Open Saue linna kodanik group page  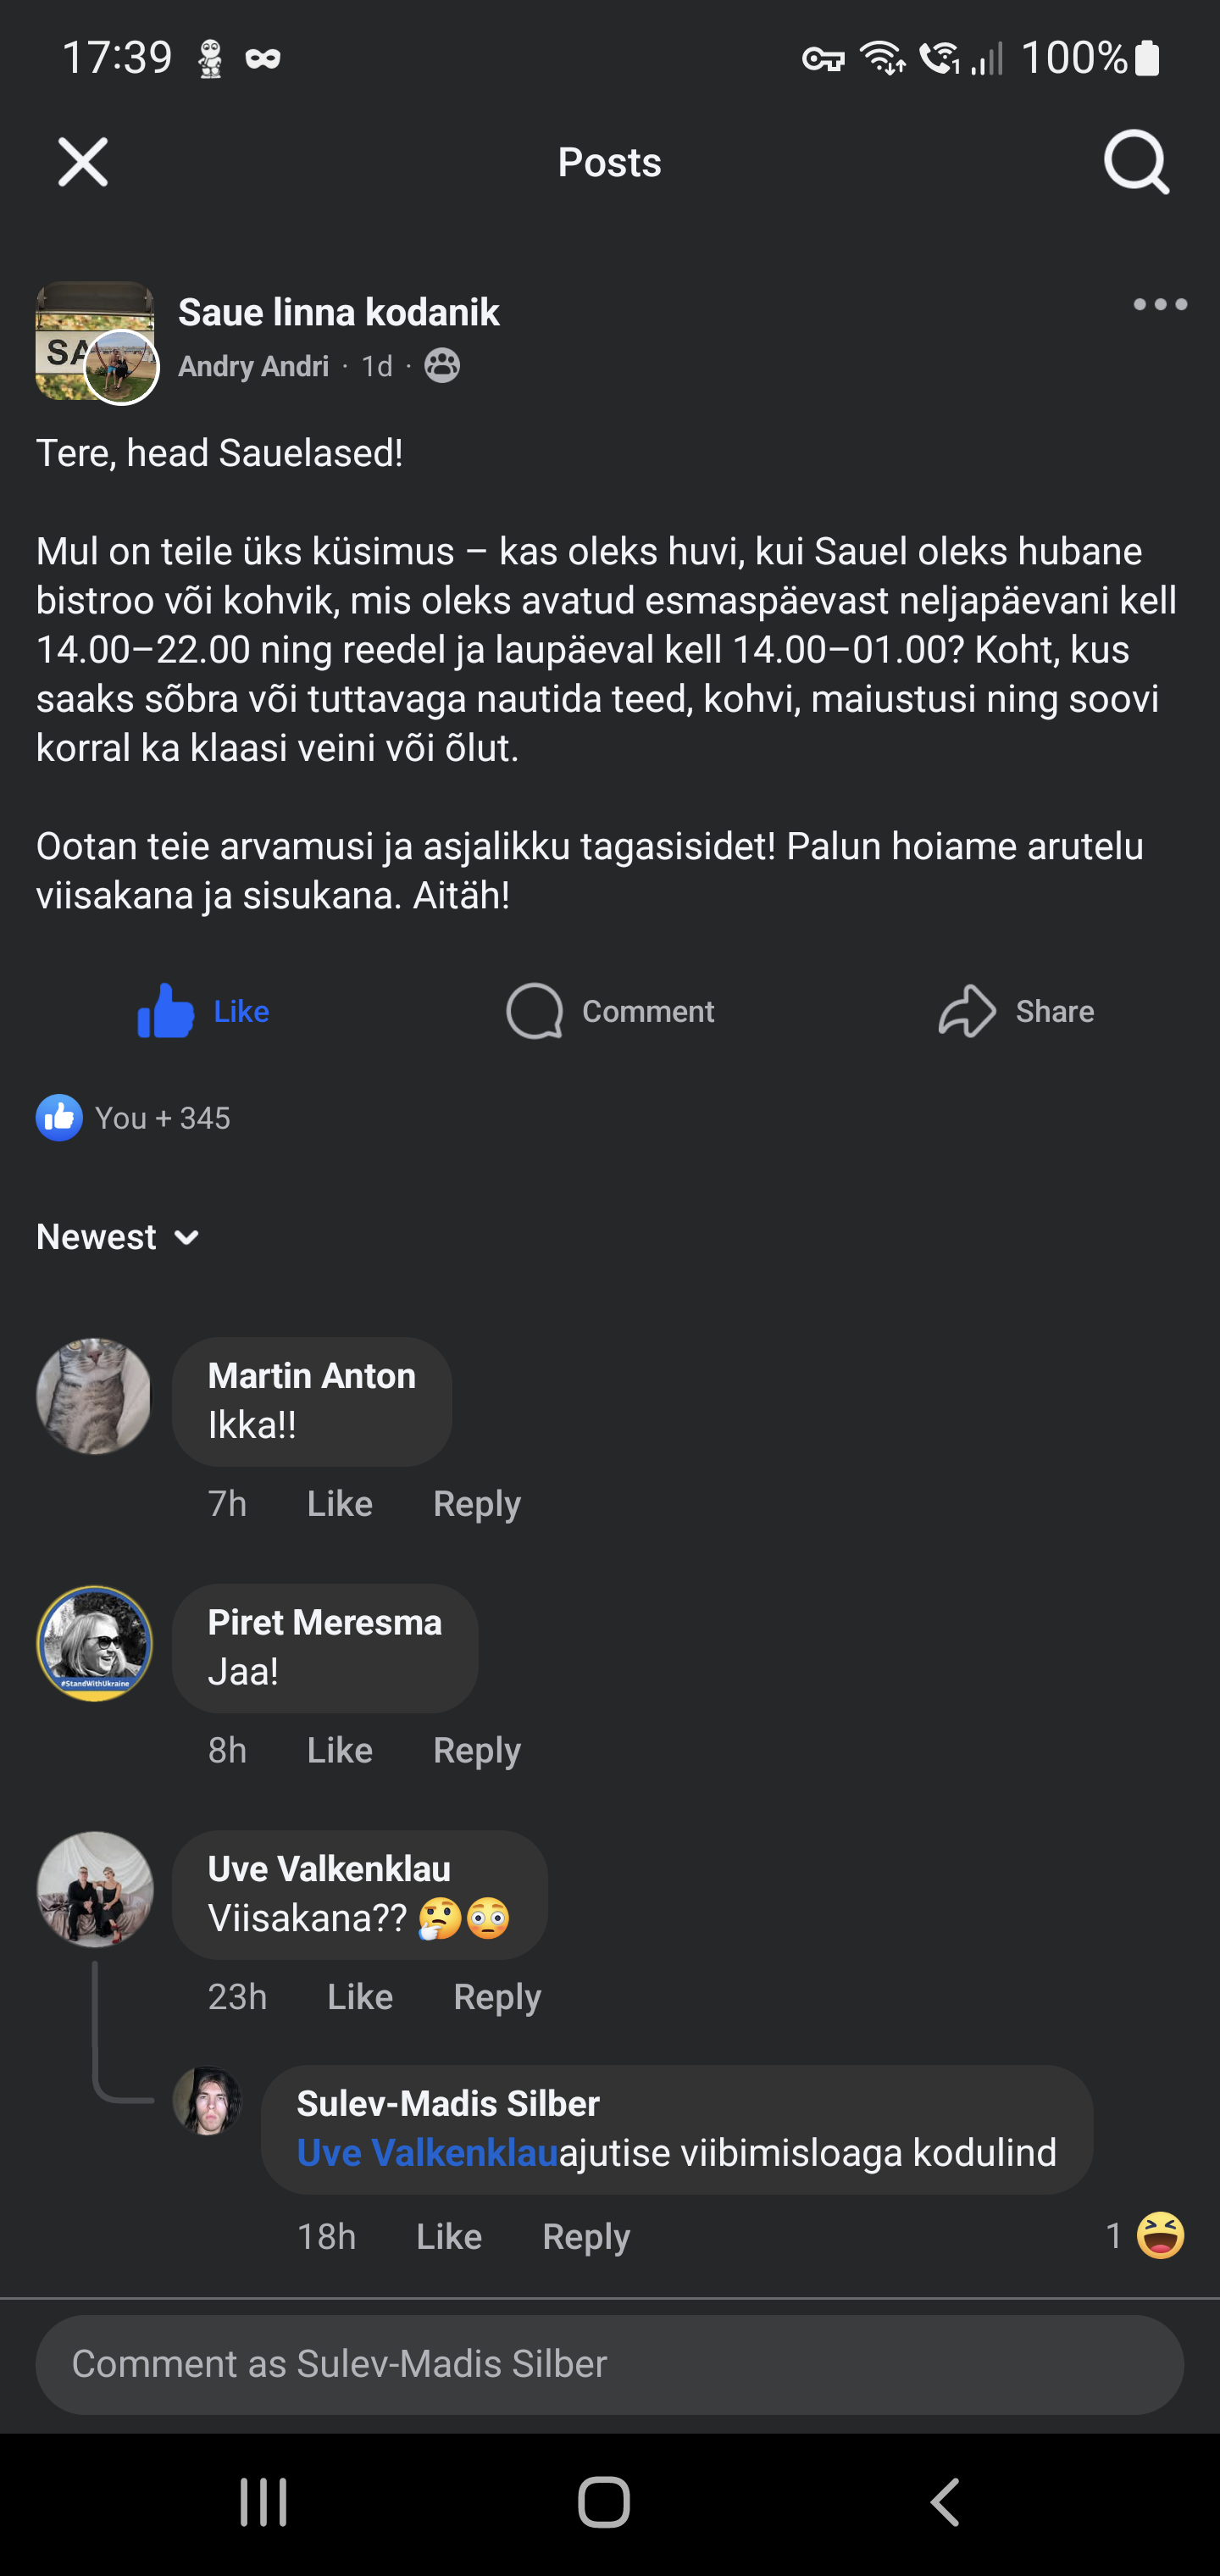338,312
